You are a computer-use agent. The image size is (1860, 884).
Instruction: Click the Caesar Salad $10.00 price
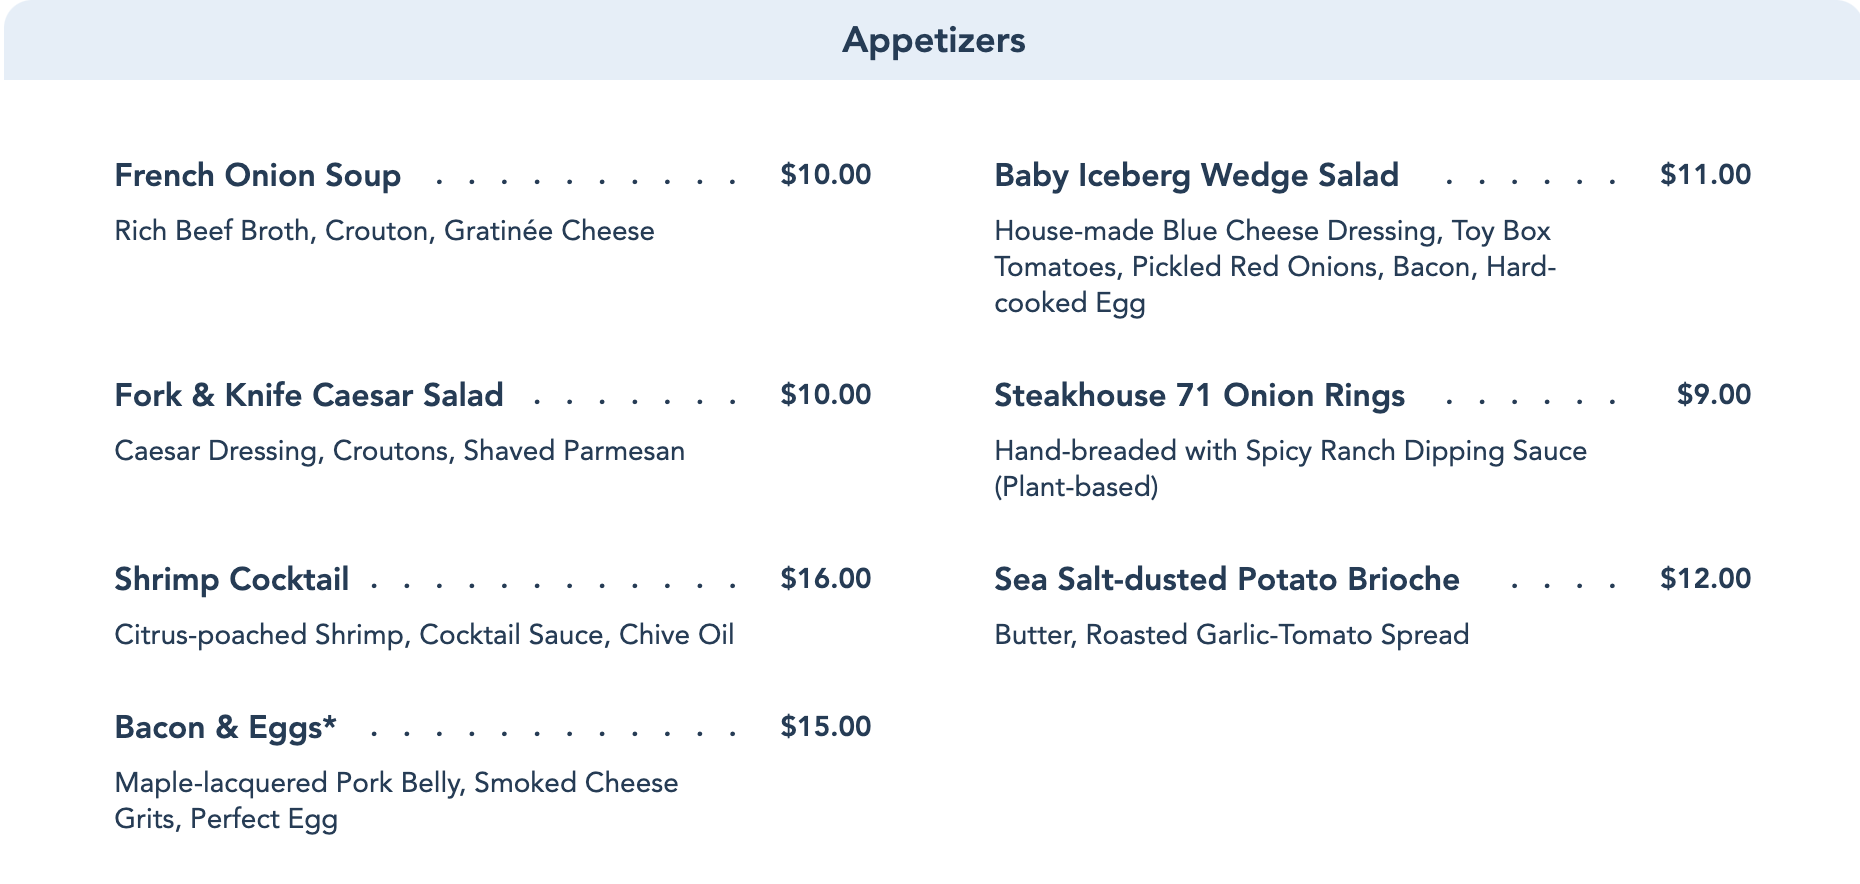point(825,395)
